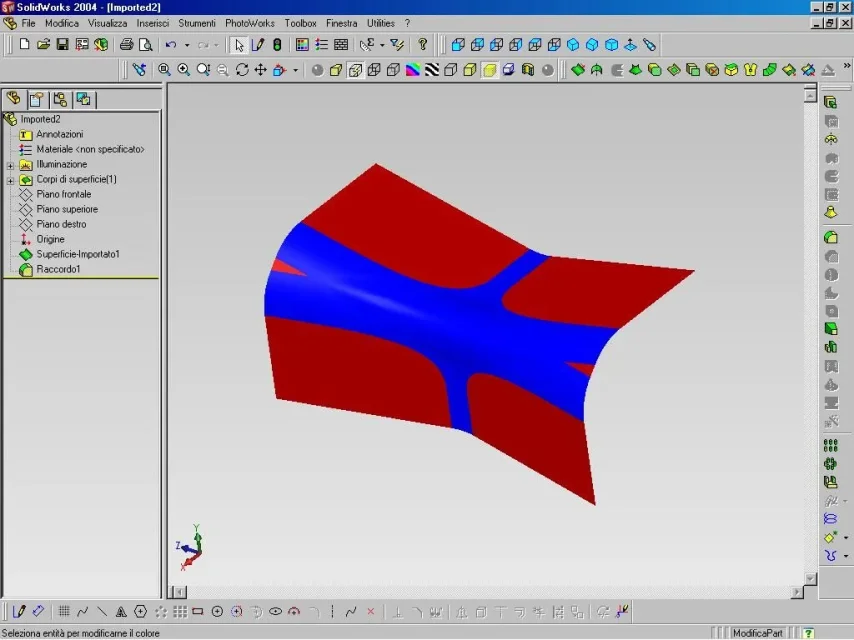Switch to the ConfigurationManager tab
Image resolution: width=854 pixels, height=640 pixels.
click(x=60, y=100)
